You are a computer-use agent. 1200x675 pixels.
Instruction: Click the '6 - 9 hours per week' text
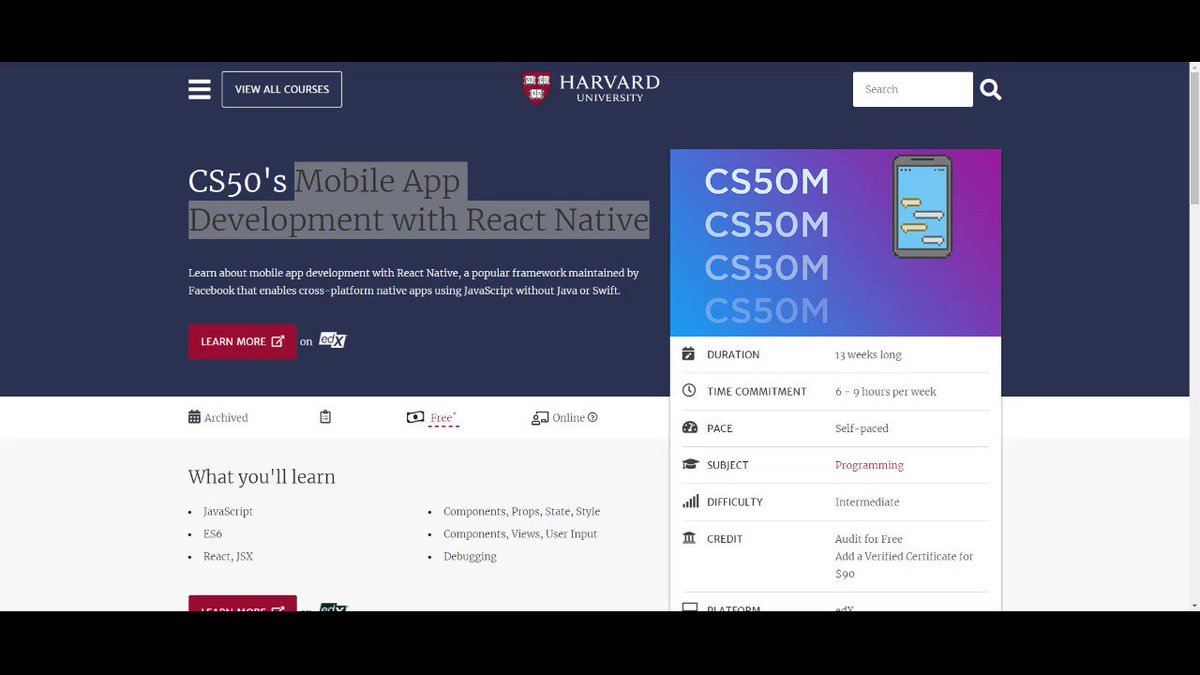[x=886, y=392]
